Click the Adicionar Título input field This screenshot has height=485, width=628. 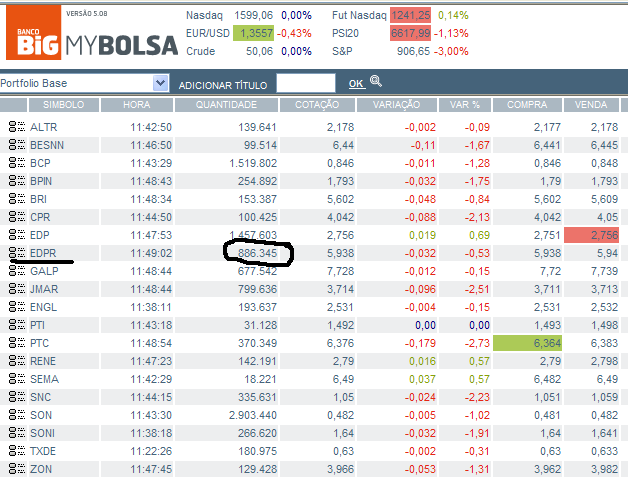tap(306, 83)
